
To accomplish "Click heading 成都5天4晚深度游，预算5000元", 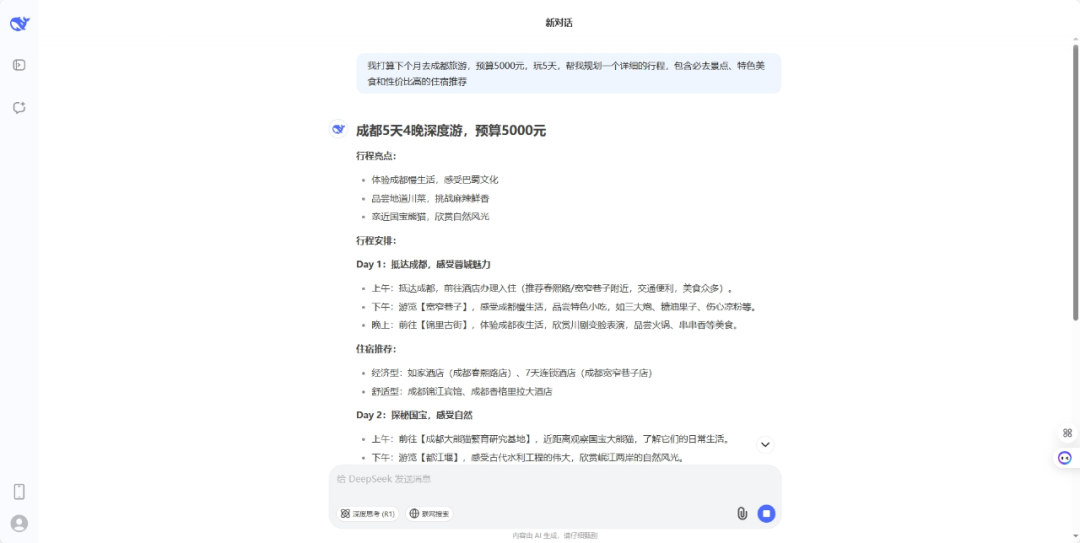I will (450, 130).
